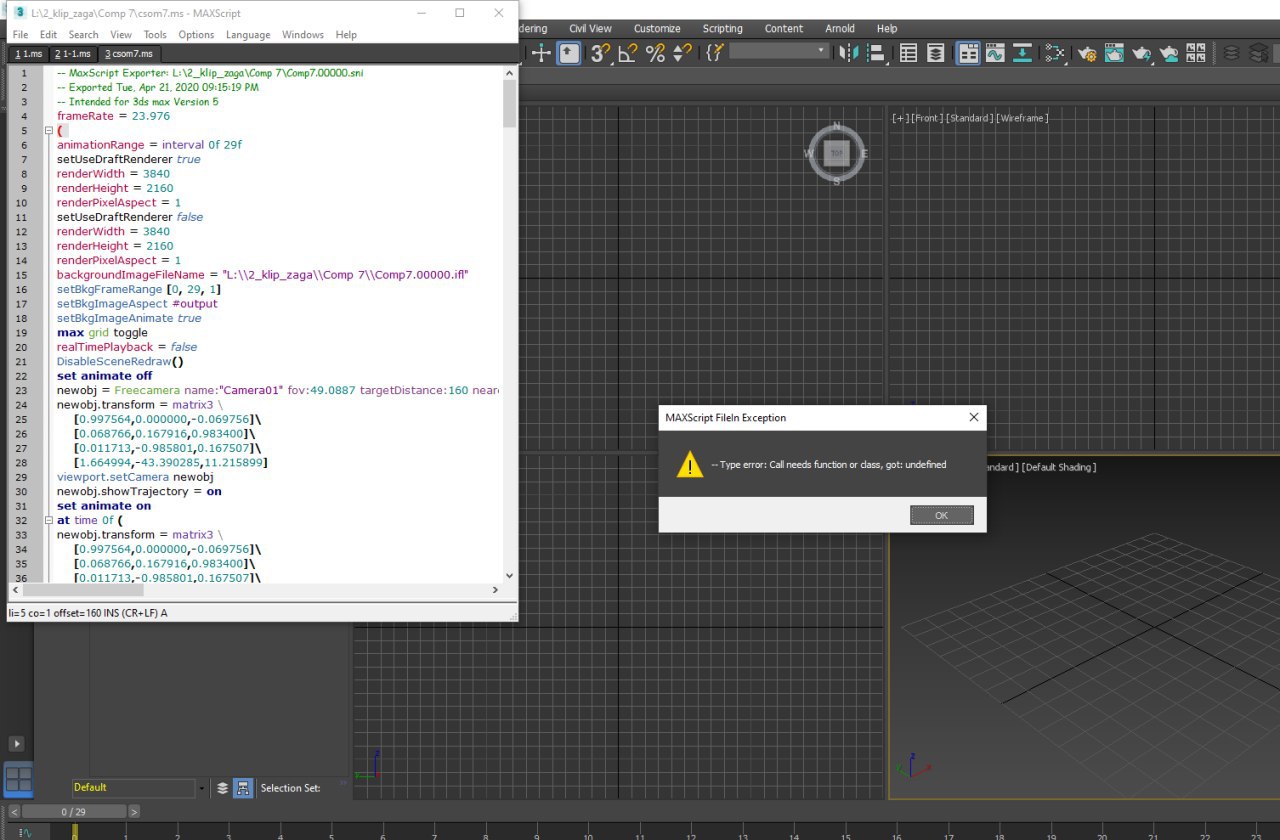
Task: Open the [Default Shading] viewport menu
Action: point(1057,467)
